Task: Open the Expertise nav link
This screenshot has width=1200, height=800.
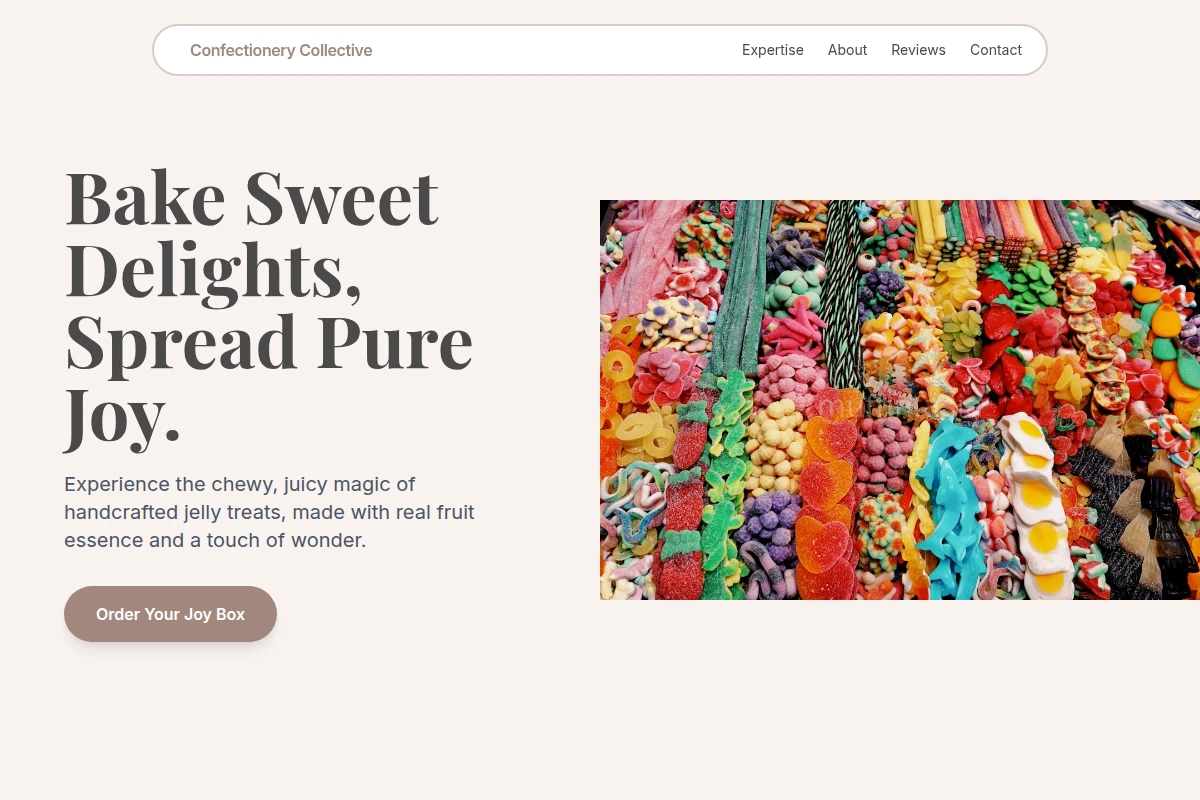Action: point(772,50)
